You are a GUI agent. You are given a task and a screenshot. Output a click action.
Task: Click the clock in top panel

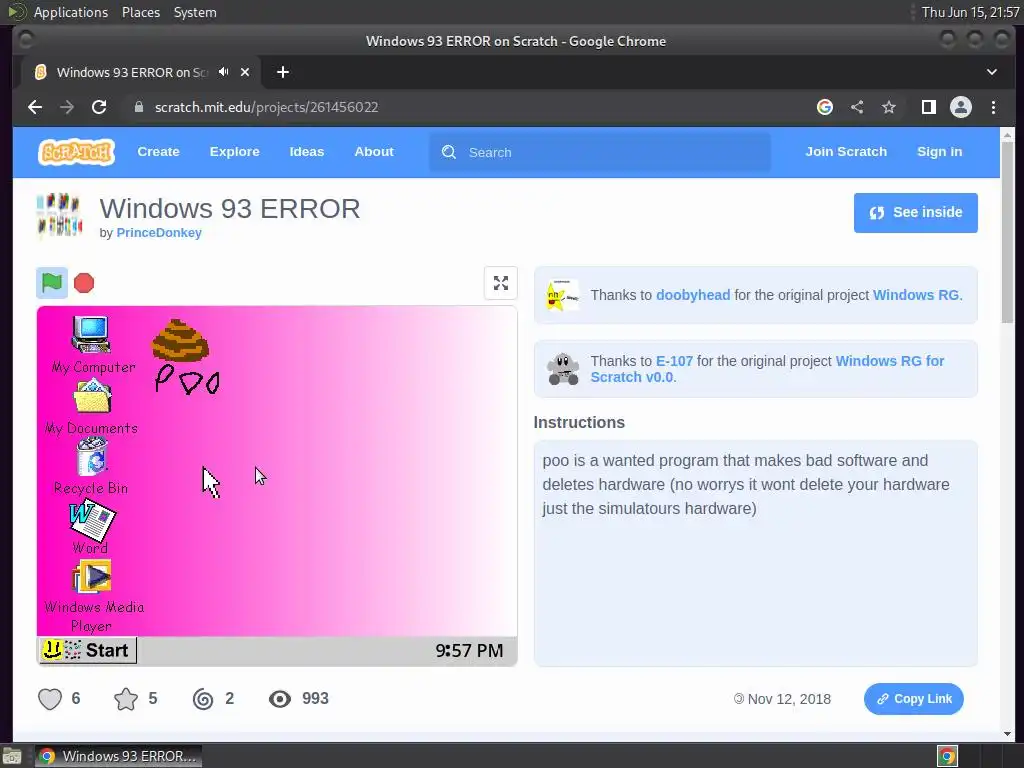(x=970, y=12)
